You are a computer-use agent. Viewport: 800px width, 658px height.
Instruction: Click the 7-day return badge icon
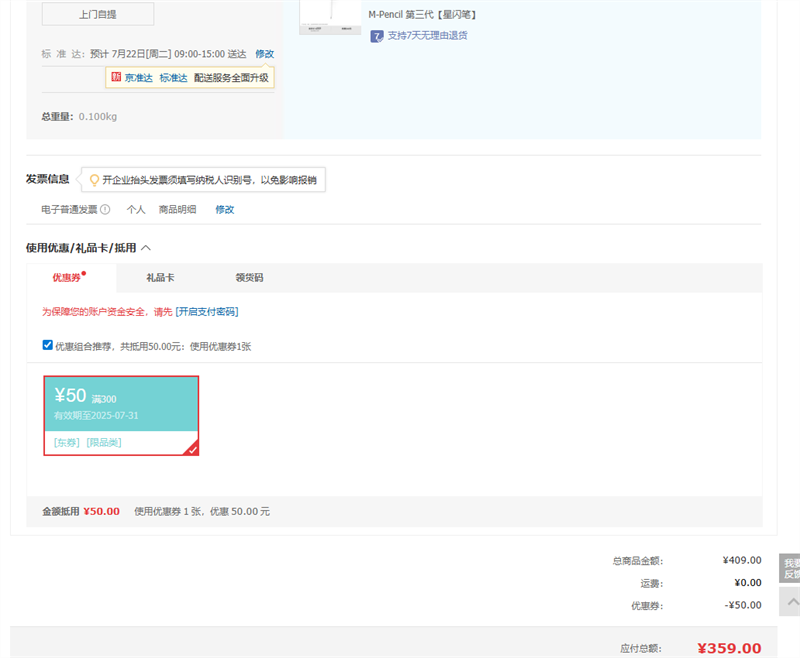[x=376, y=36]
